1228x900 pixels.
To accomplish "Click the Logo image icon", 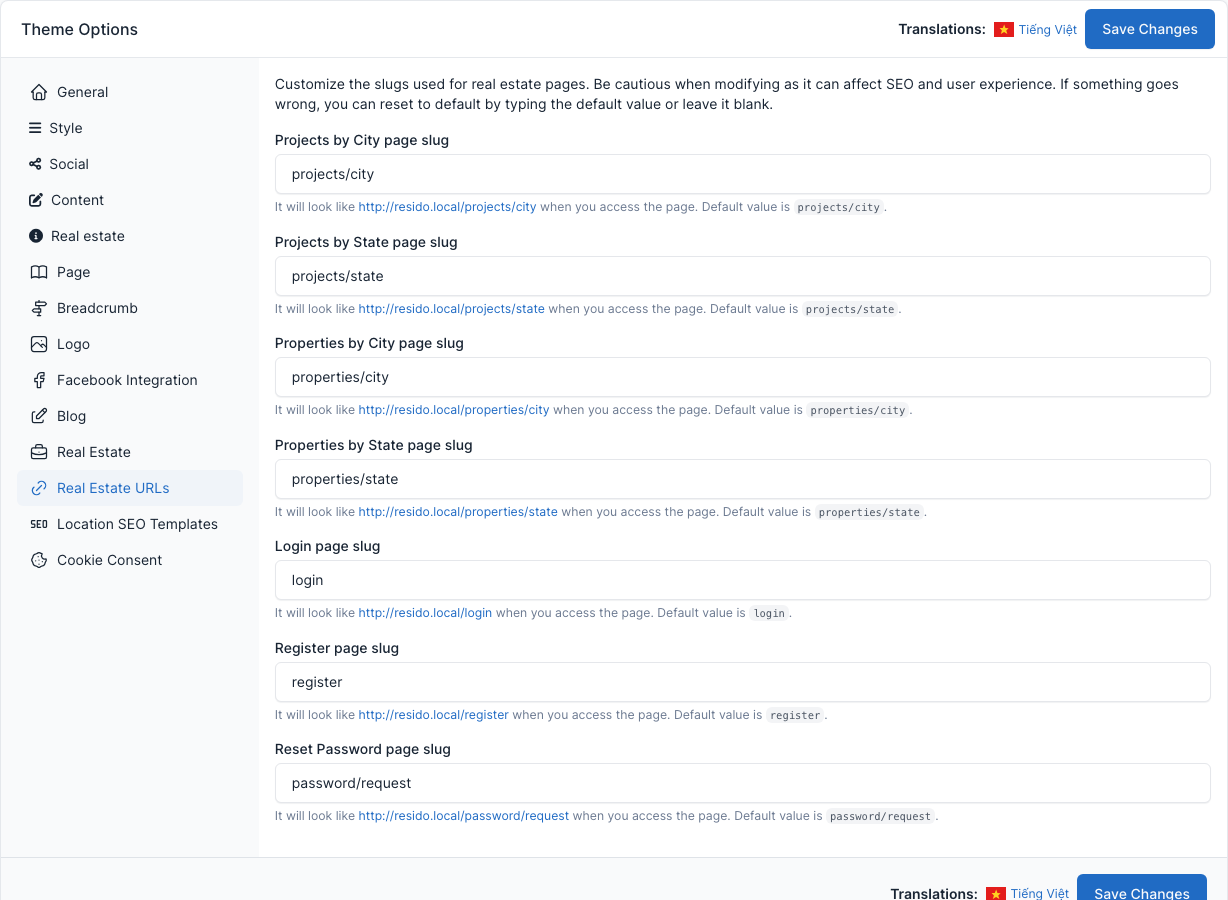I will pyautogui.click(x=39, y=344).
